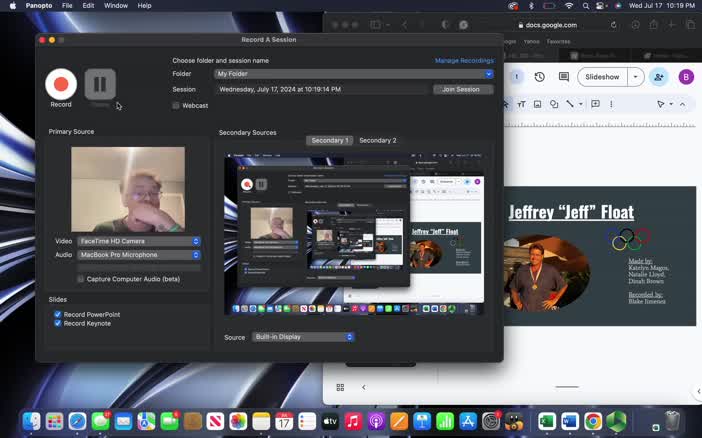Click the Pause recording button
Image resolution: width=702 pixels, height=438 pixels.
pos(100,84)
